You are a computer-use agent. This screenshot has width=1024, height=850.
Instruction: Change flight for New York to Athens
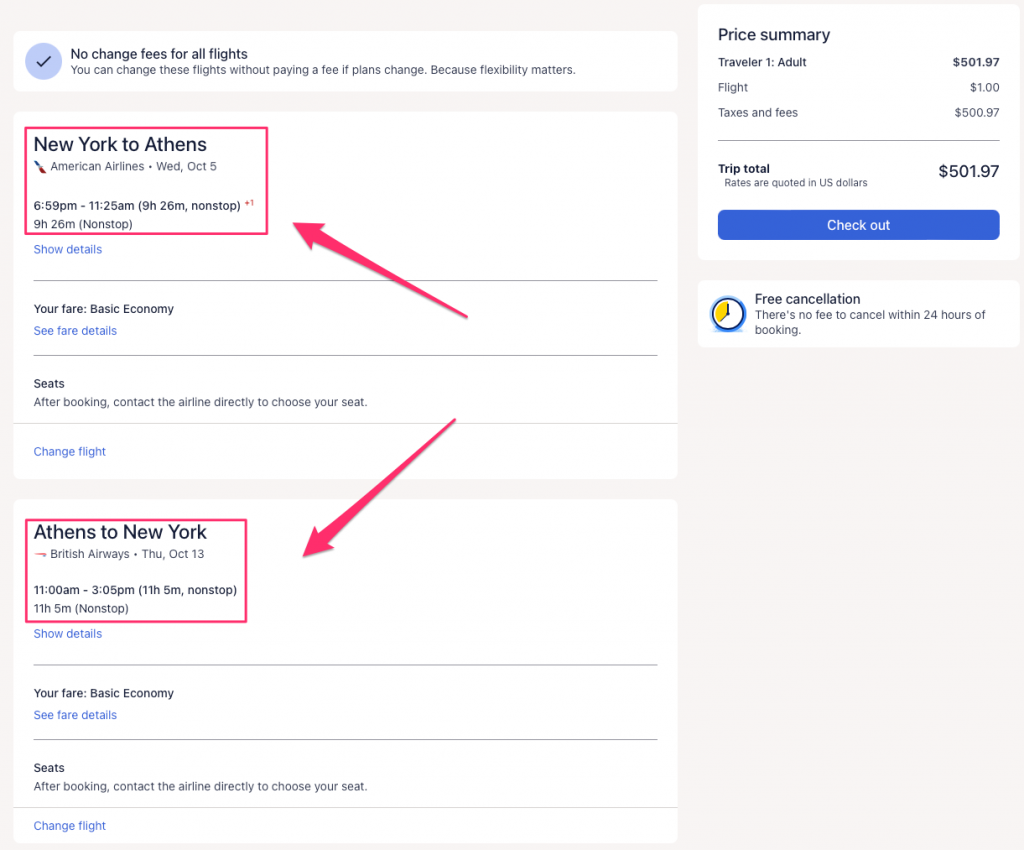pyautogui.click(x=69, y=452)
